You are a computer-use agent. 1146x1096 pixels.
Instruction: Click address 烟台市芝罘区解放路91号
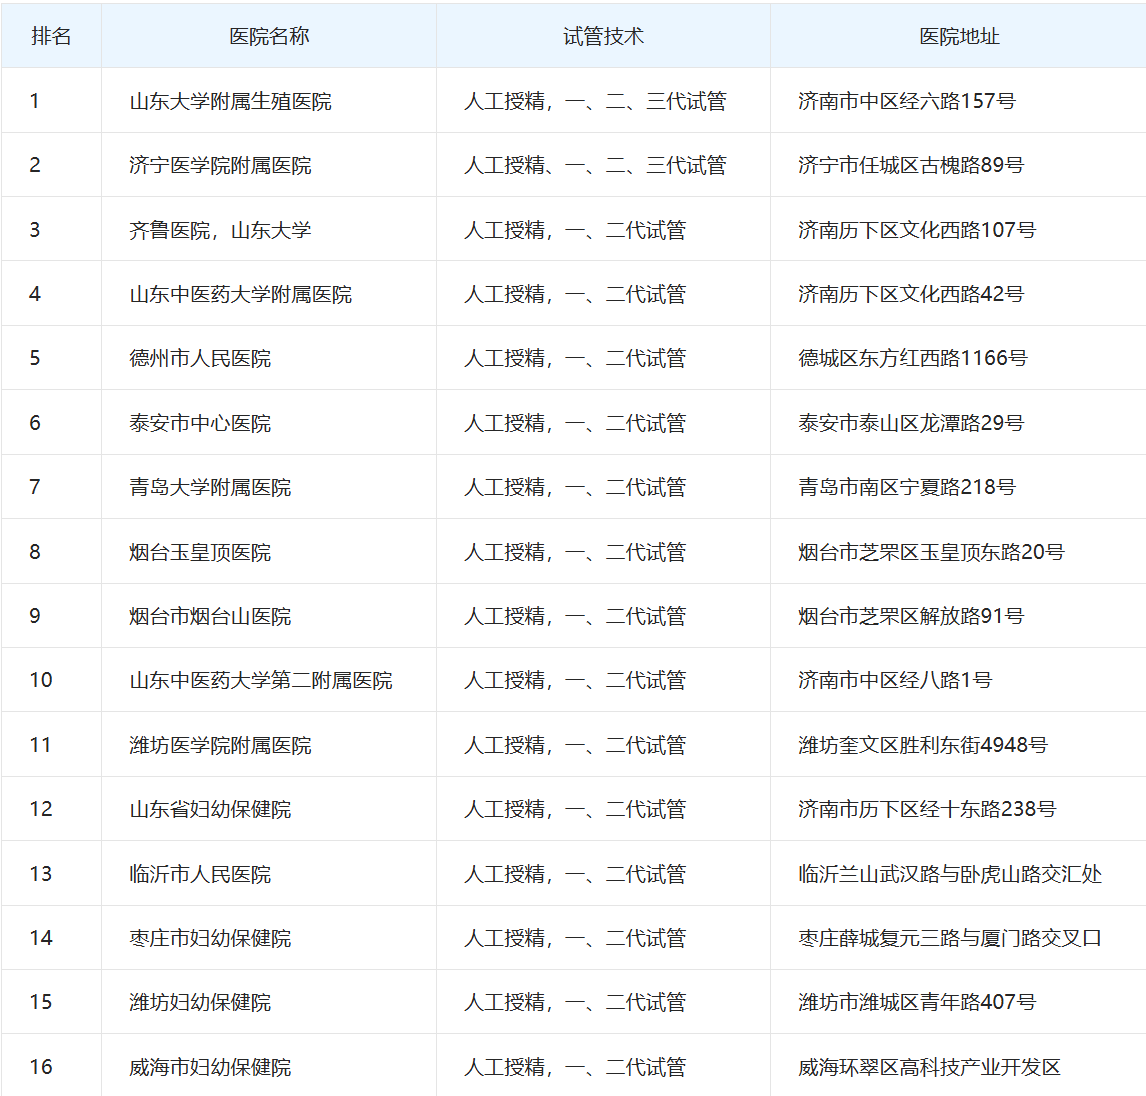911,616
